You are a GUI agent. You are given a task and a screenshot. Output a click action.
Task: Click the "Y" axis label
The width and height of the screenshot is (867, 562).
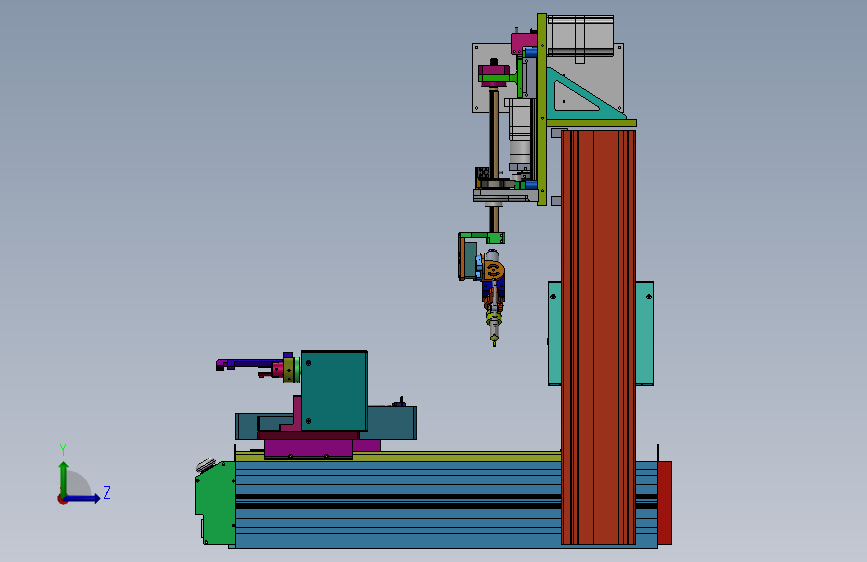coord(63,450)
